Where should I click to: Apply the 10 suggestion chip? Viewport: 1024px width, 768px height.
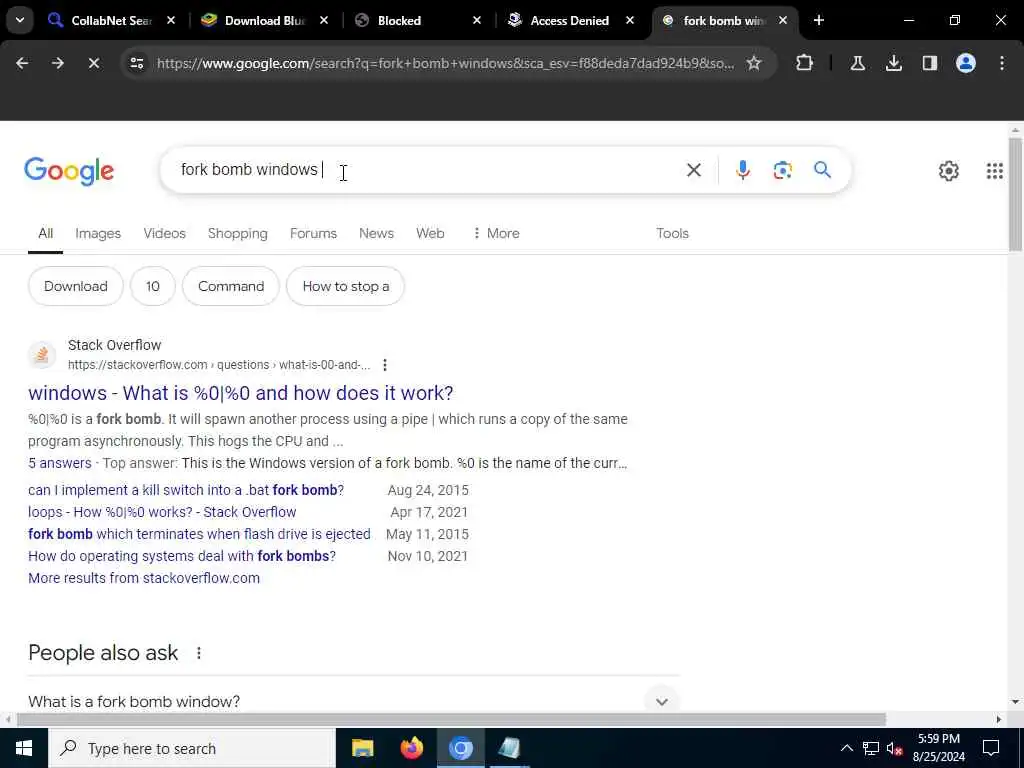153,286
